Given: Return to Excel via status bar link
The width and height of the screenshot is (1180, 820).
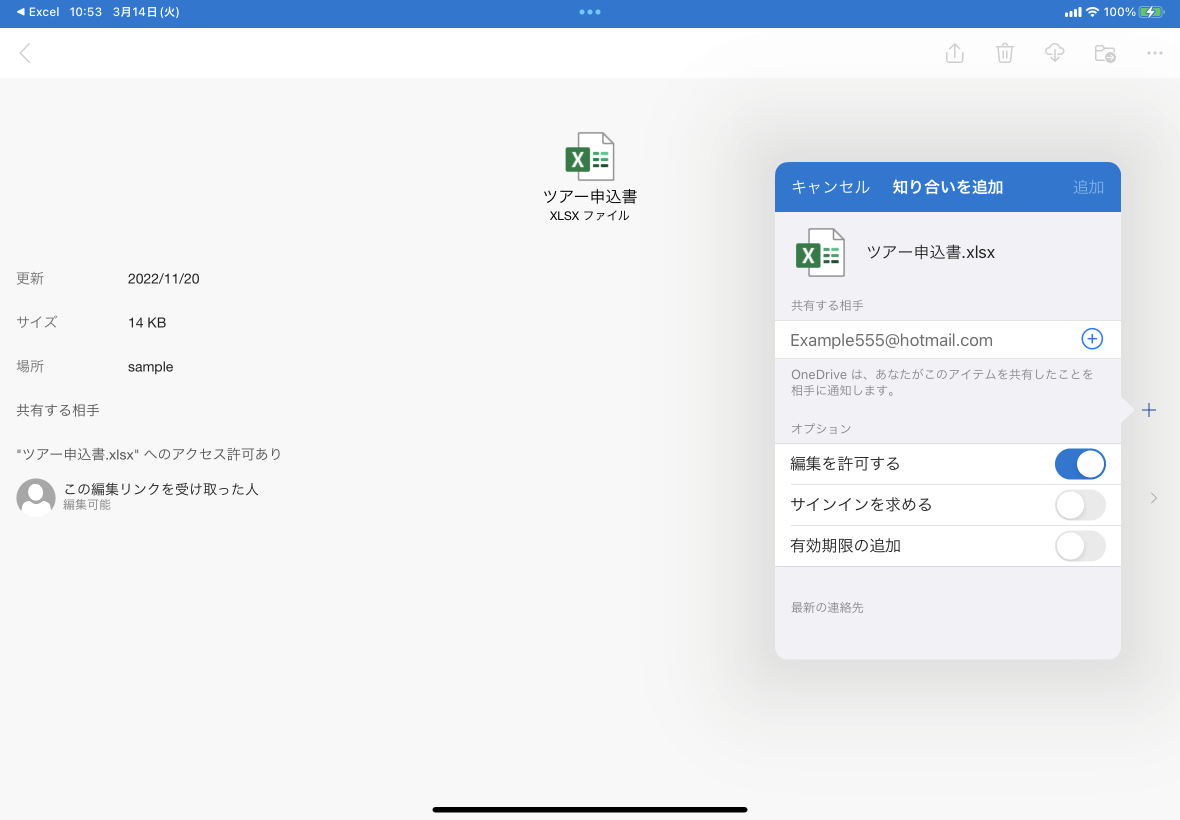Looking at the screenshot, I should [38, 12].
